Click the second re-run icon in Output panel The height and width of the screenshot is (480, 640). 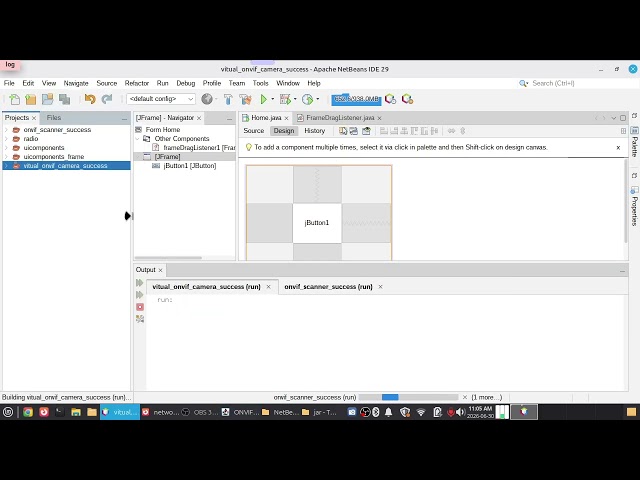(x=140, y=295)
